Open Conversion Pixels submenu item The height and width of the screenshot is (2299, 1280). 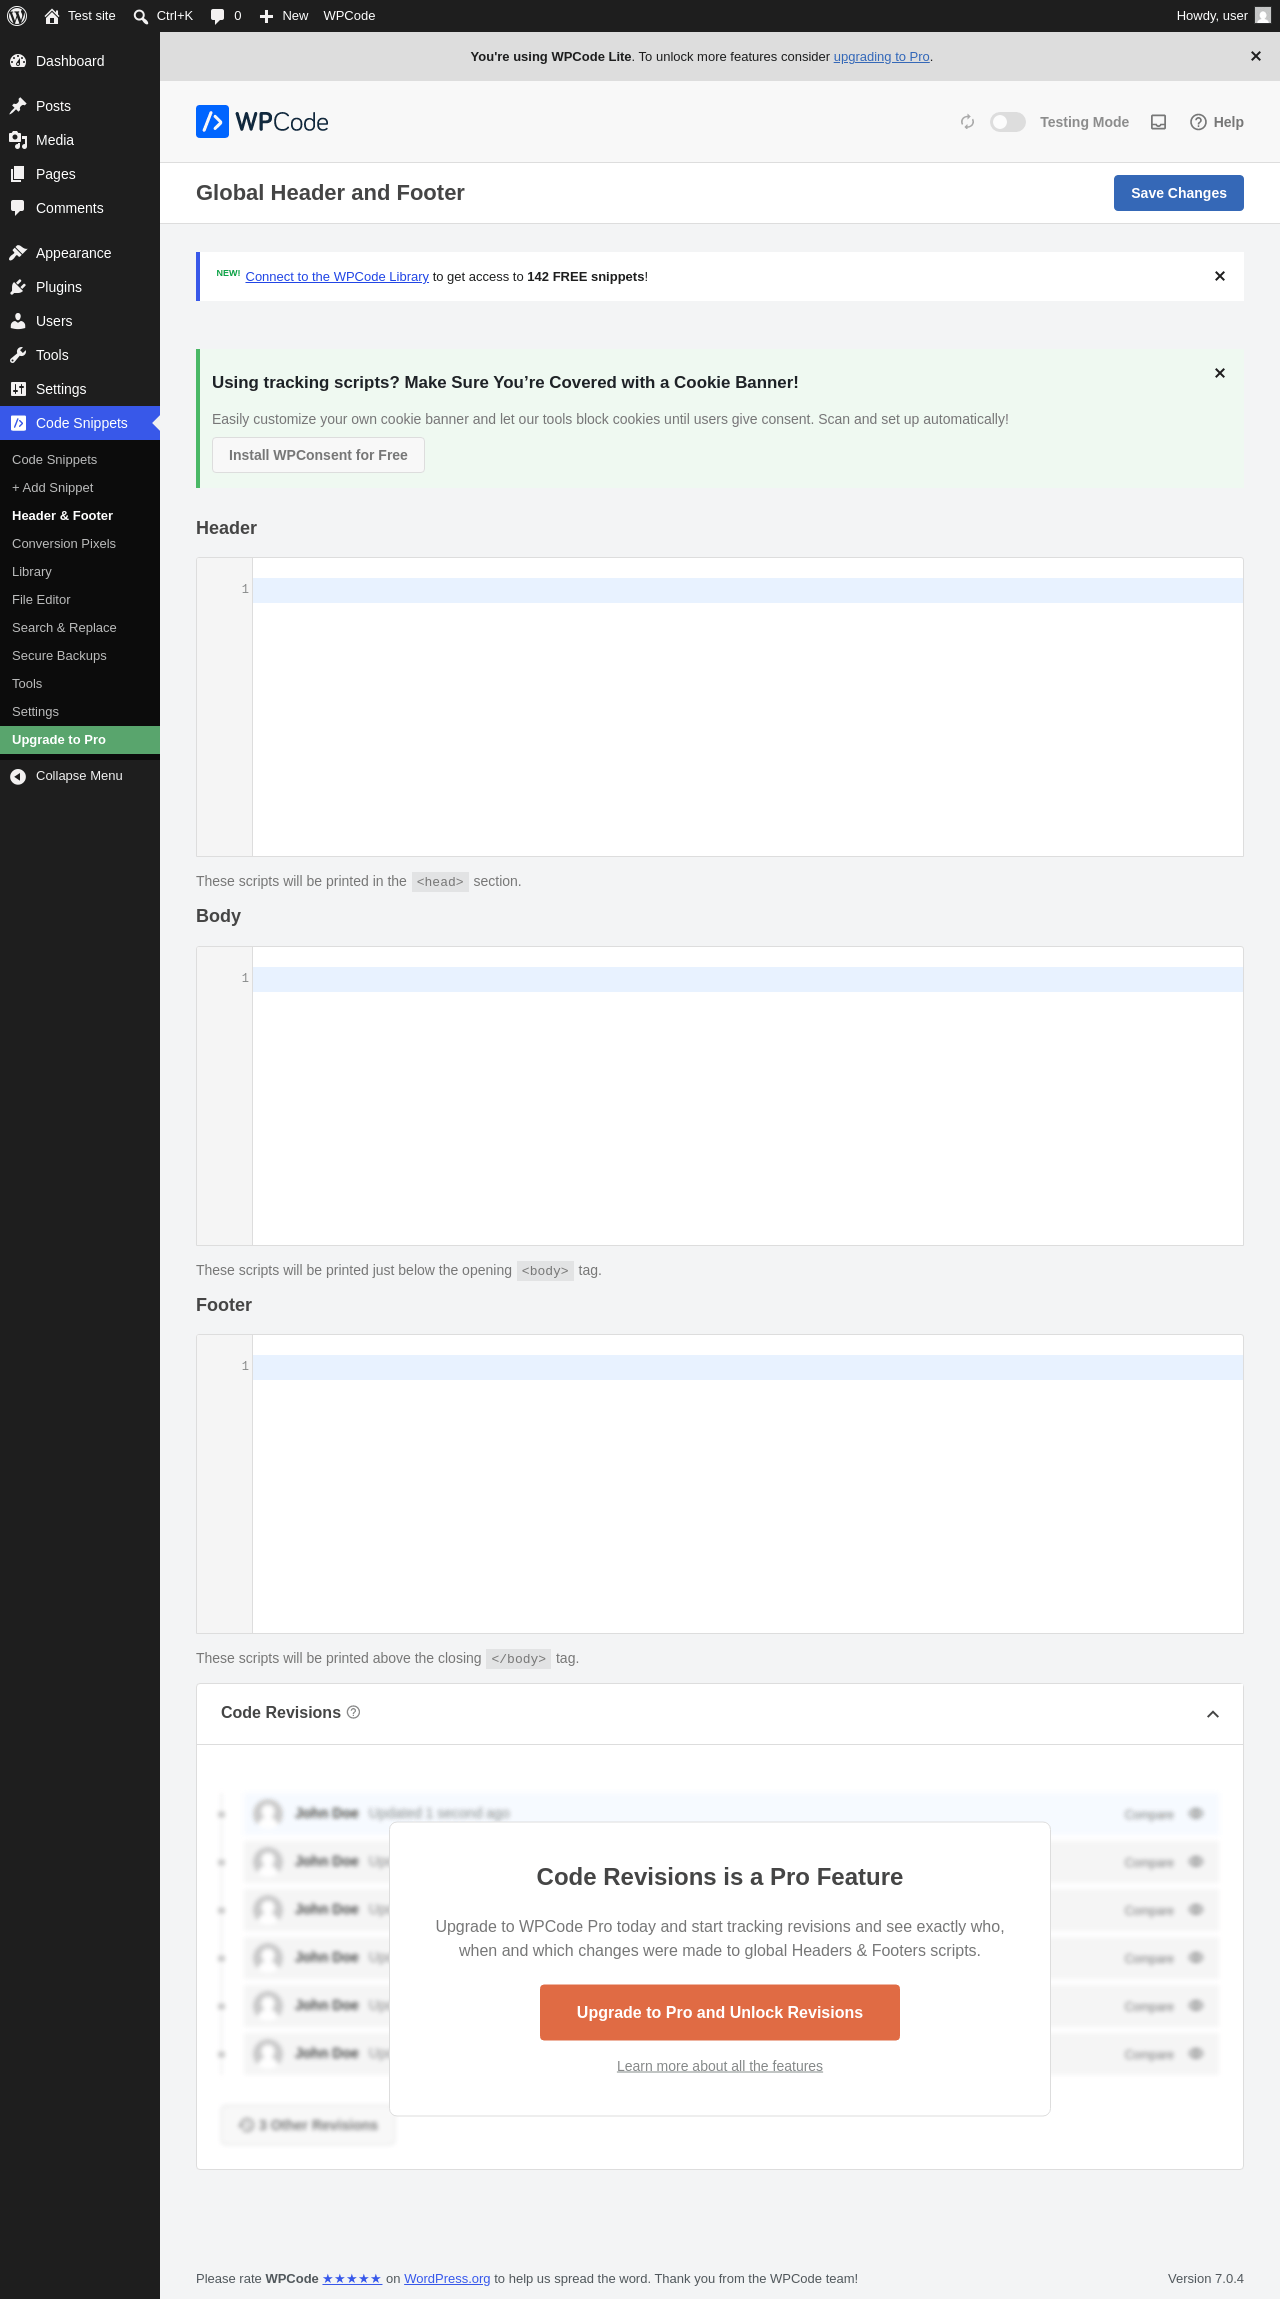(x=80, y=544)
